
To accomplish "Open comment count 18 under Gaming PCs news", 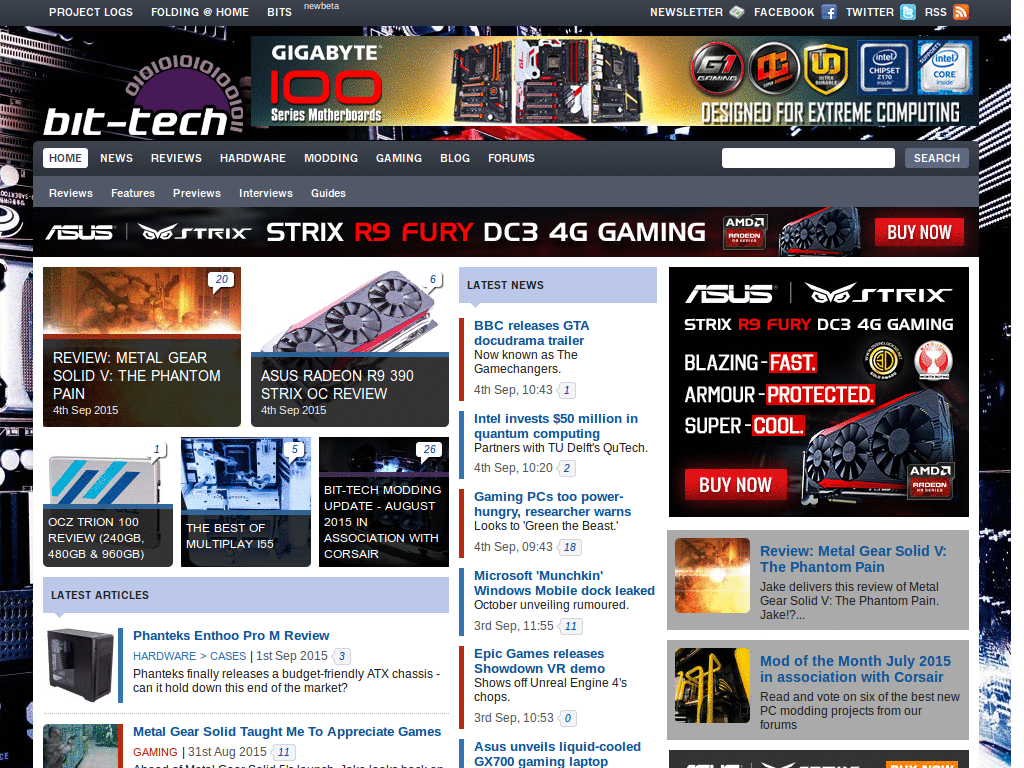I will pos(569,547).
